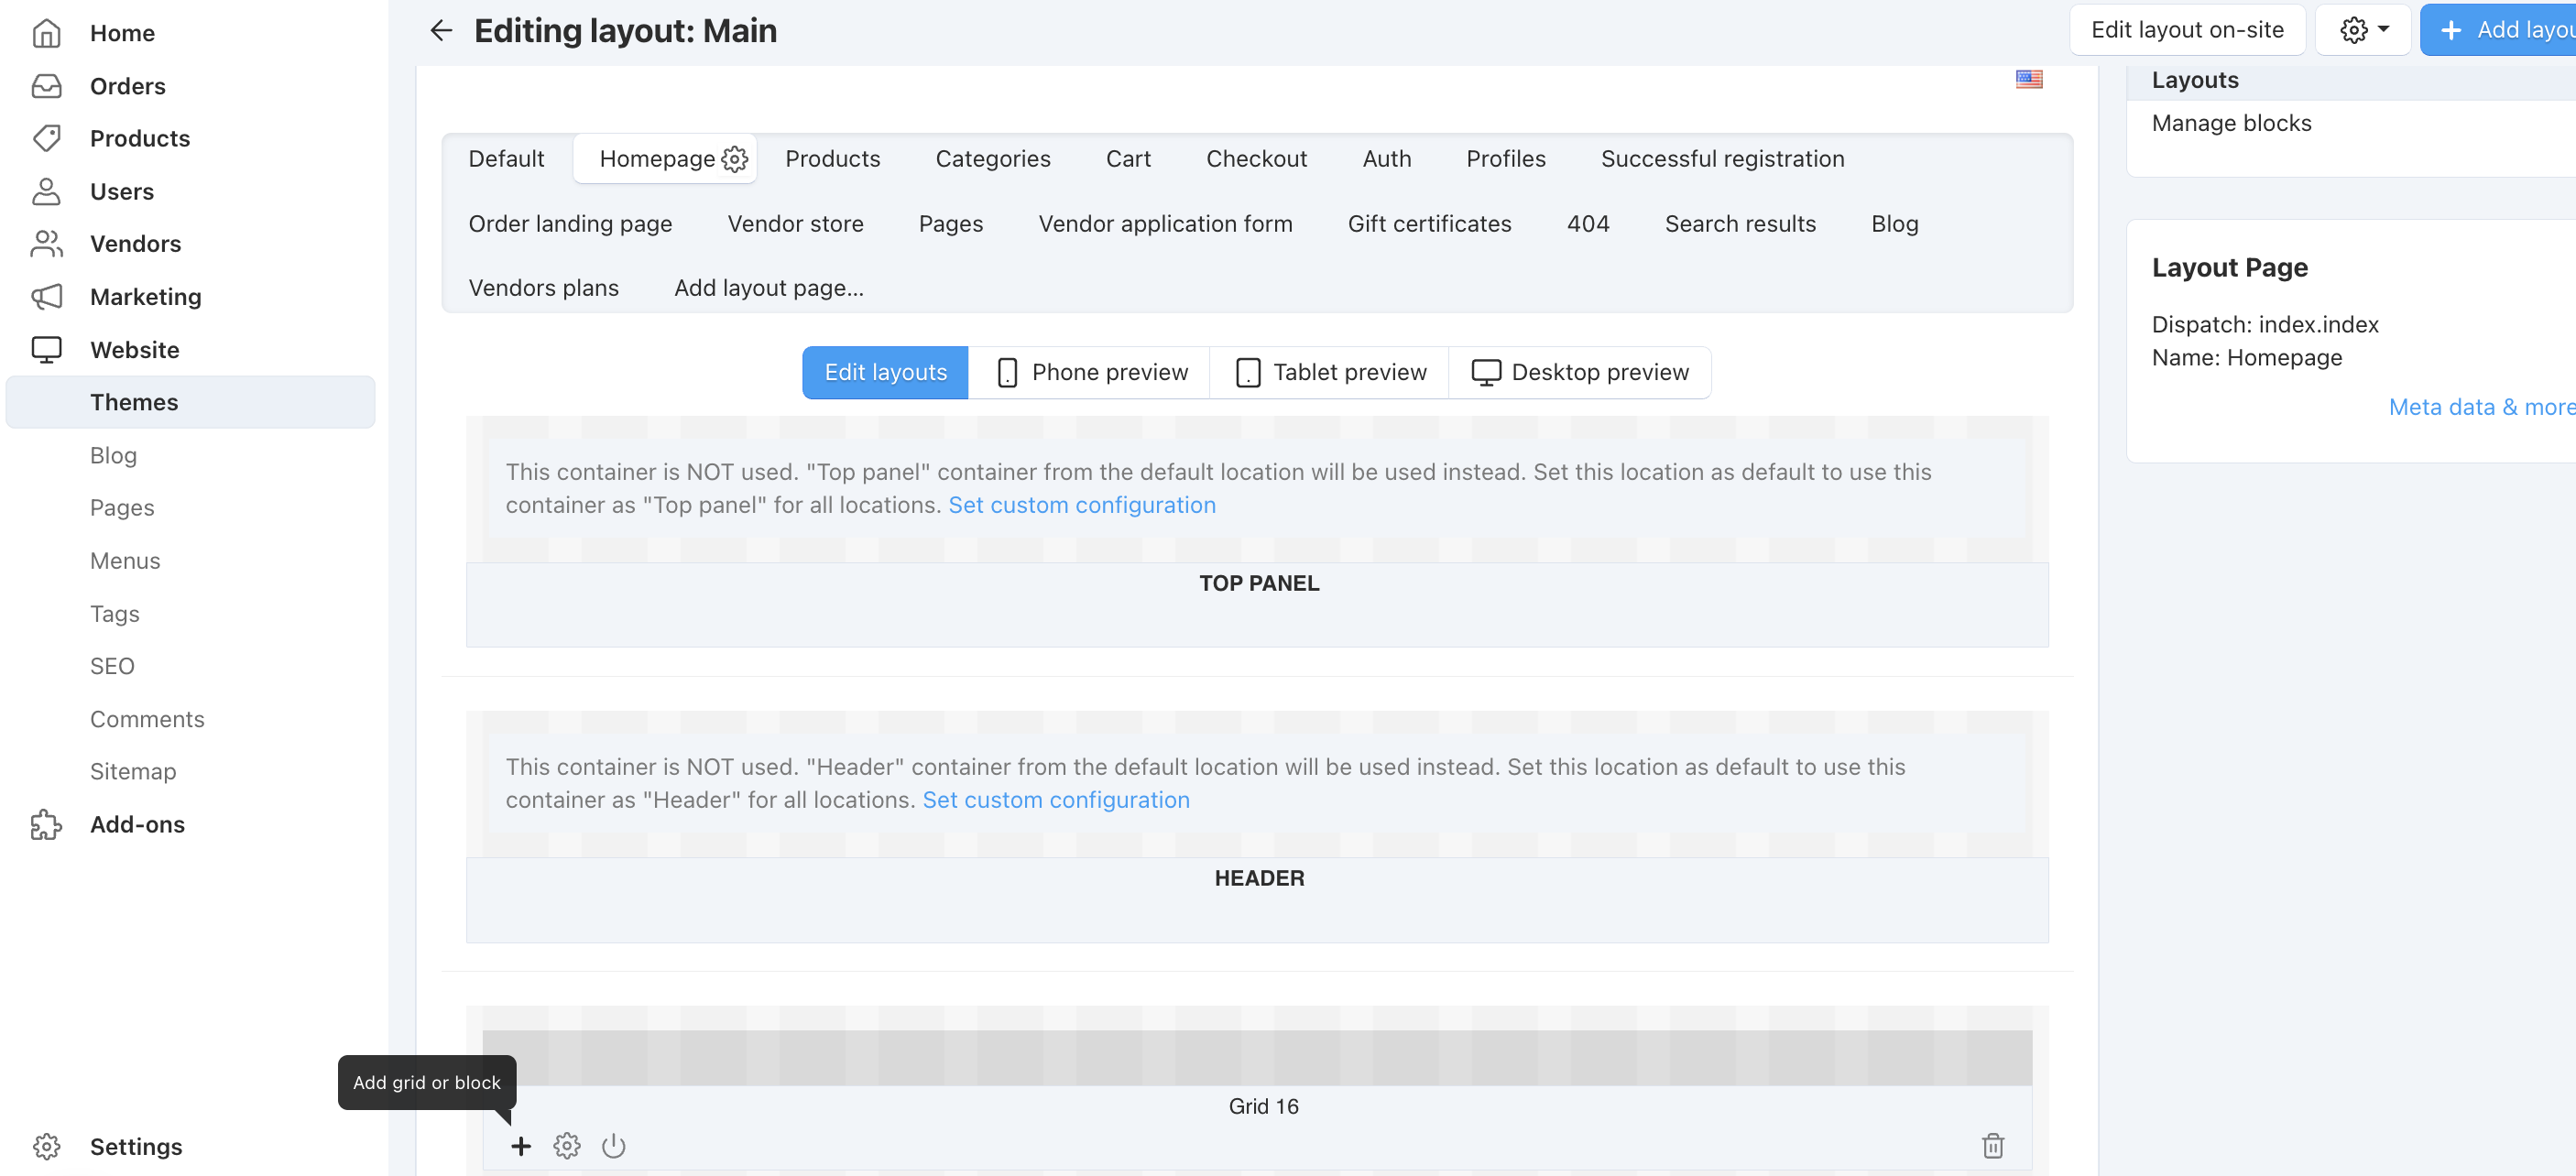
Task: Click the Products tag icon
Action: pos(46,138)
